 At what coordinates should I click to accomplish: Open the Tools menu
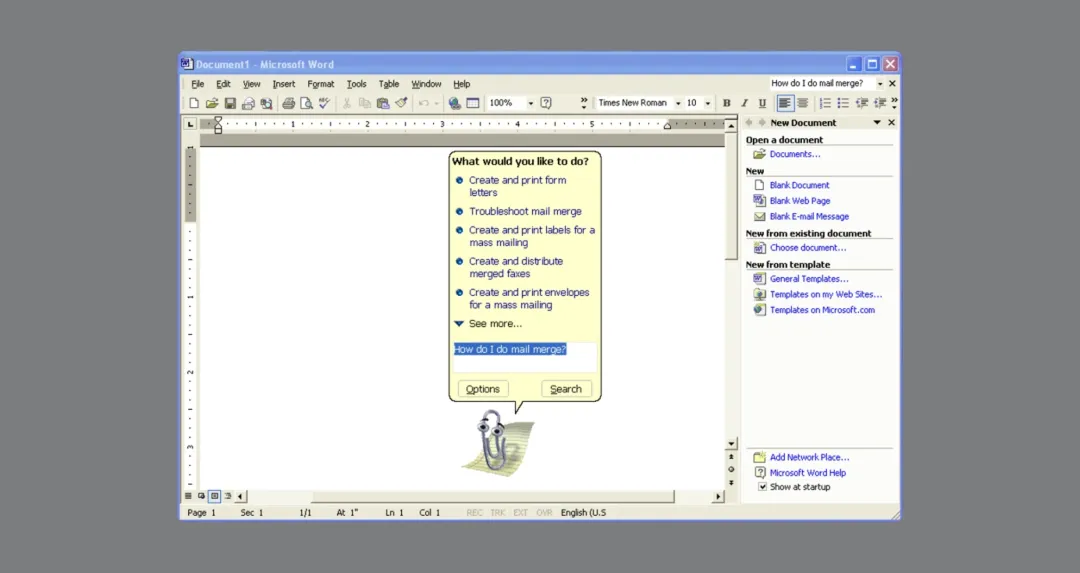click(x=356, y=84)
